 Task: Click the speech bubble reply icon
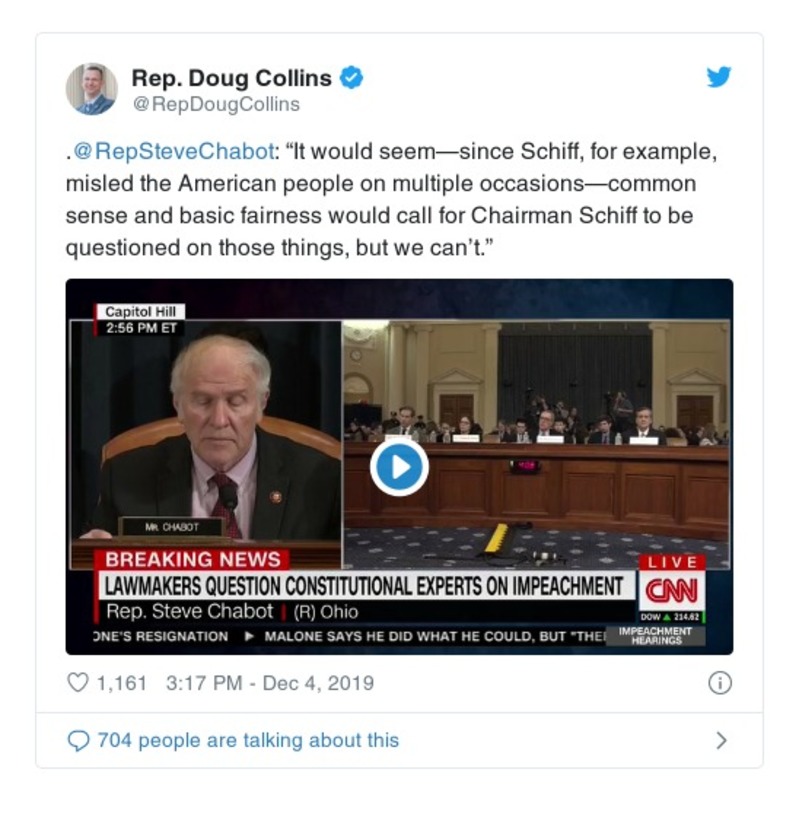point(79,740)
